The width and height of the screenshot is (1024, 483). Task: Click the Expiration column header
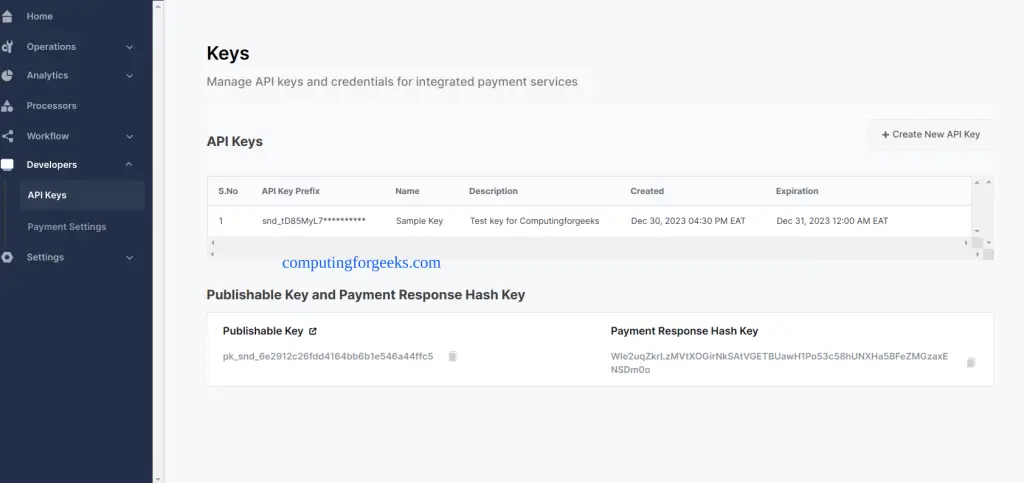pos(797,191)
